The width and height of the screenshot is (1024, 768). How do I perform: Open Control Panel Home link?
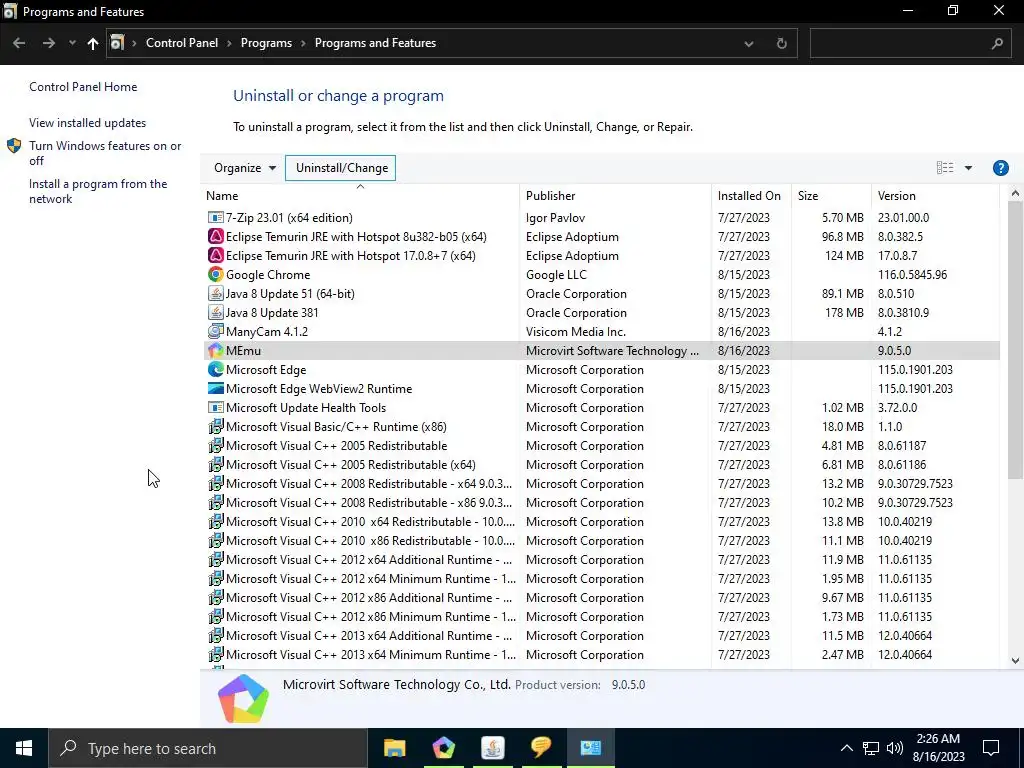pos(83,87)
